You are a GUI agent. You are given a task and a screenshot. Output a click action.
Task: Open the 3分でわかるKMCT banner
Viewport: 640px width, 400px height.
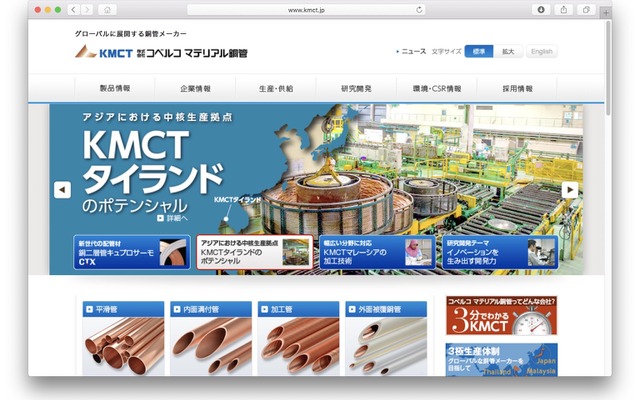[502, 316]
